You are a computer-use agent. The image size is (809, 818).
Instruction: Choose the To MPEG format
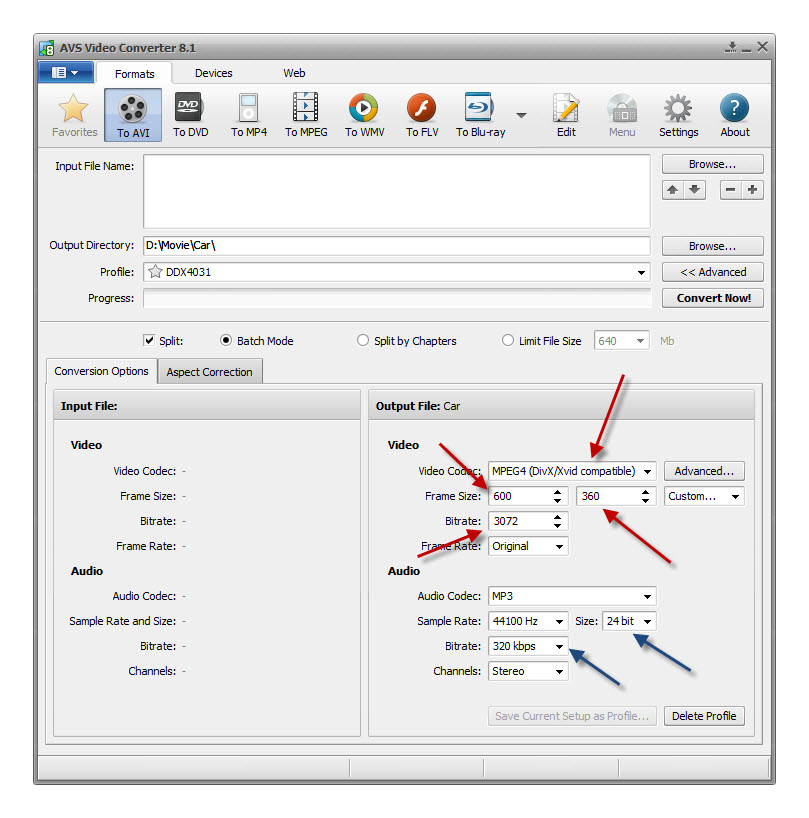point(306,115)
